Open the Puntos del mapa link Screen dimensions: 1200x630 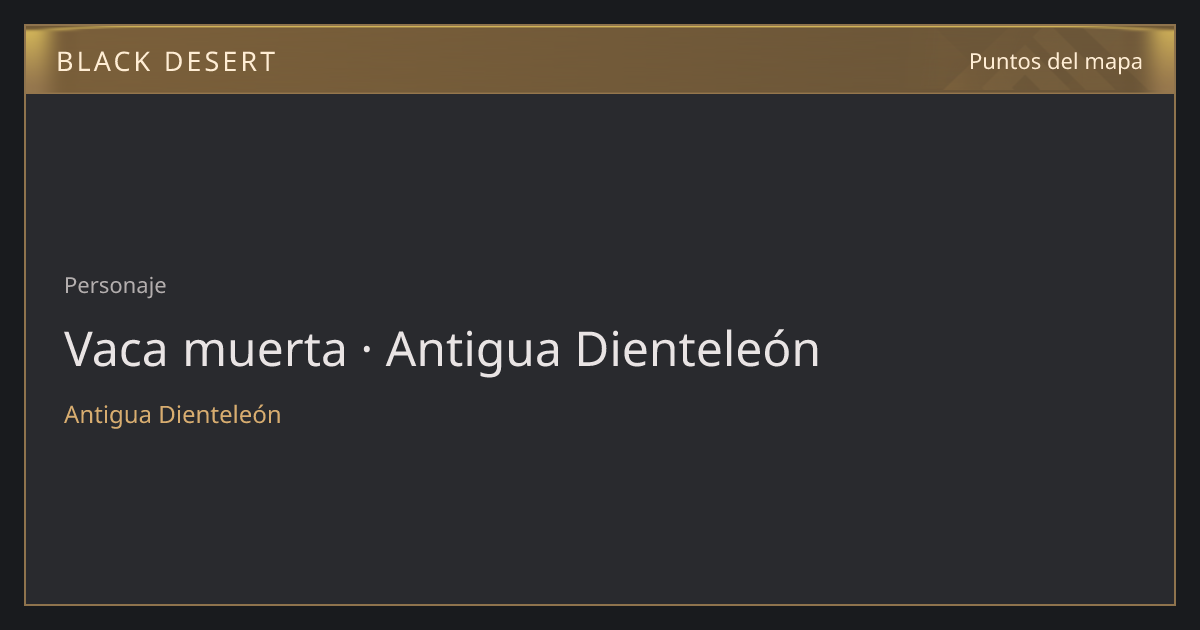1056,61
